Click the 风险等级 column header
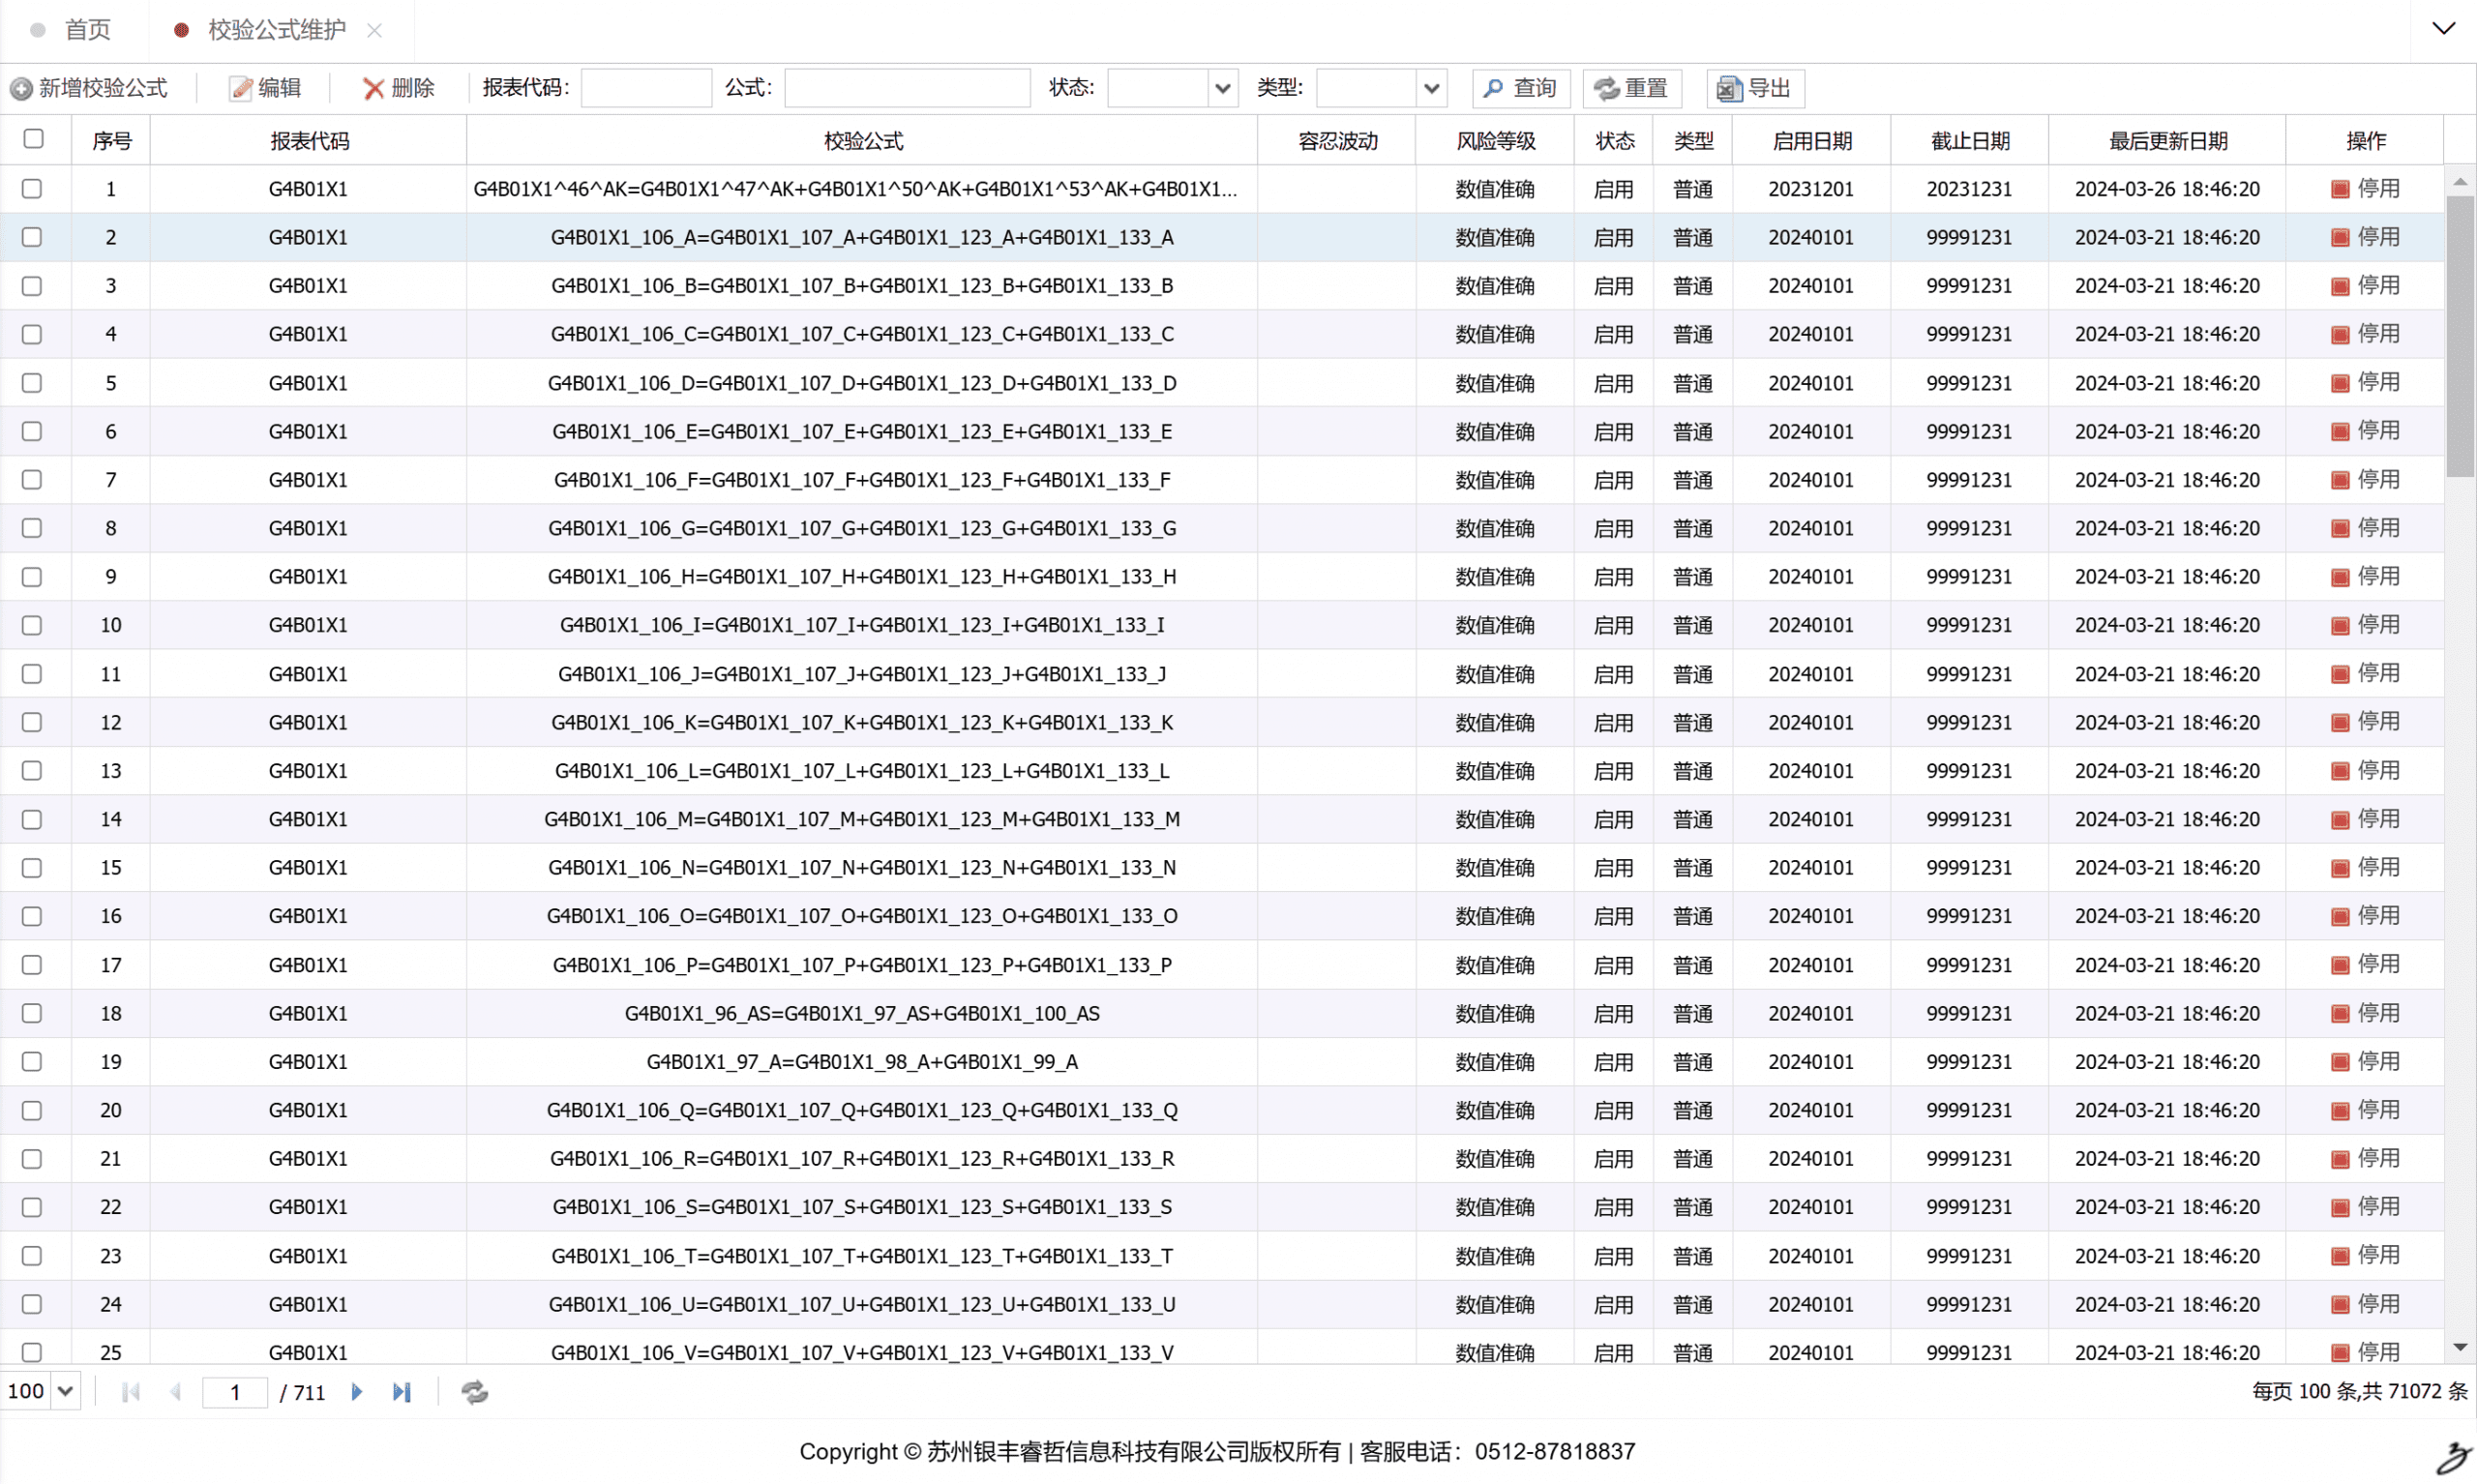The width and height of the screenshot is (2477, 1484). pos(1495,141)
